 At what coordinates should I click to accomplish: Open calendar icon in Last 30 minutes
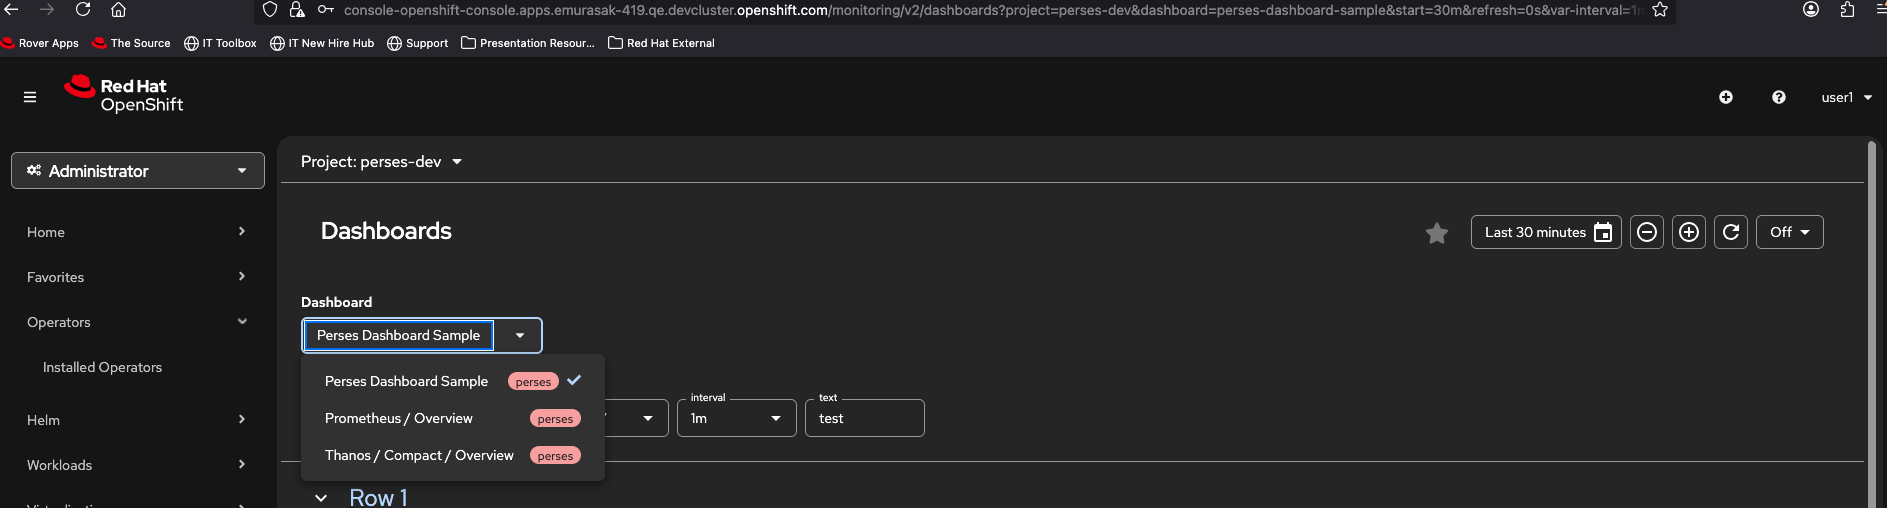point(1603,232)
